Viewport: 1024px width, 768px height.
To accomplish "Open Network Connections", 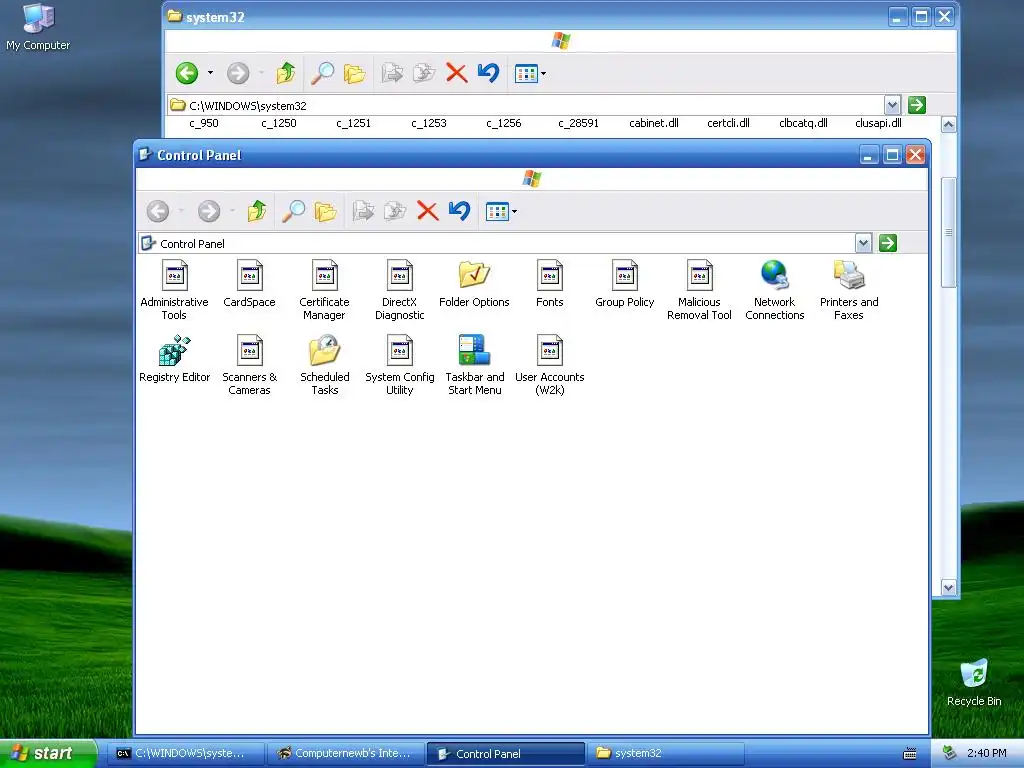I will point(775,290).
